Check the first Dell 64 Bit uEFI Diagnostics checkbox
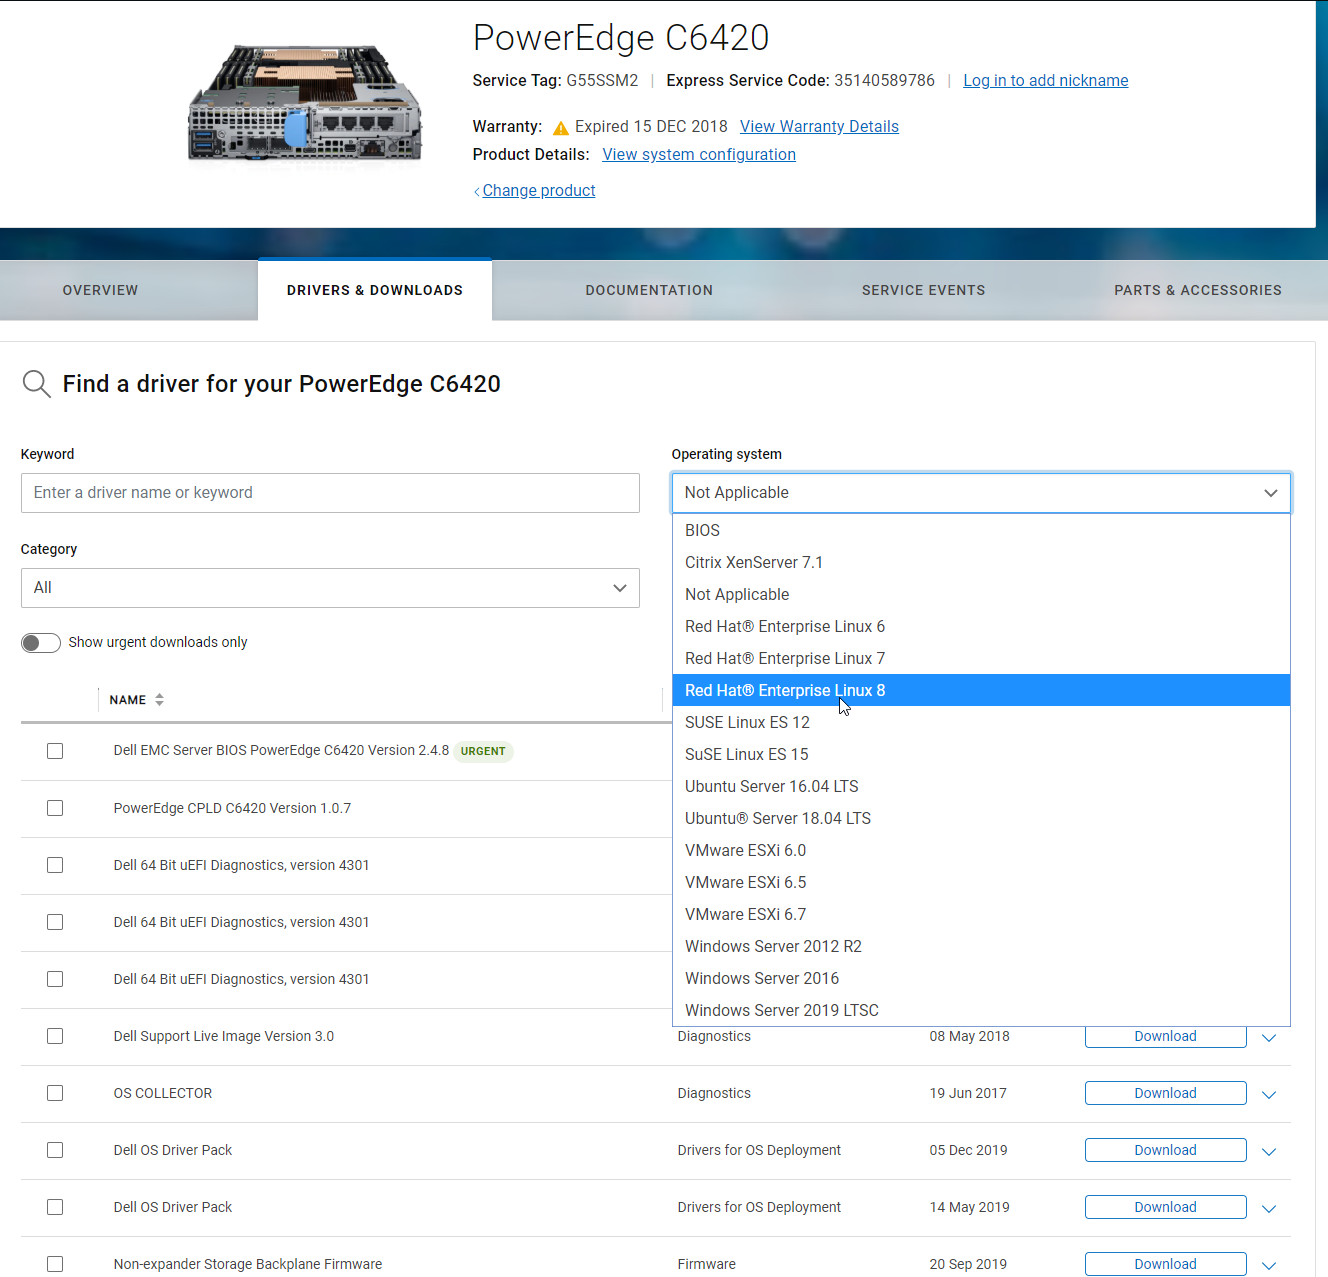Image resolution: width=1328 pixels, height=1277 pixels. tap(55, 865)
